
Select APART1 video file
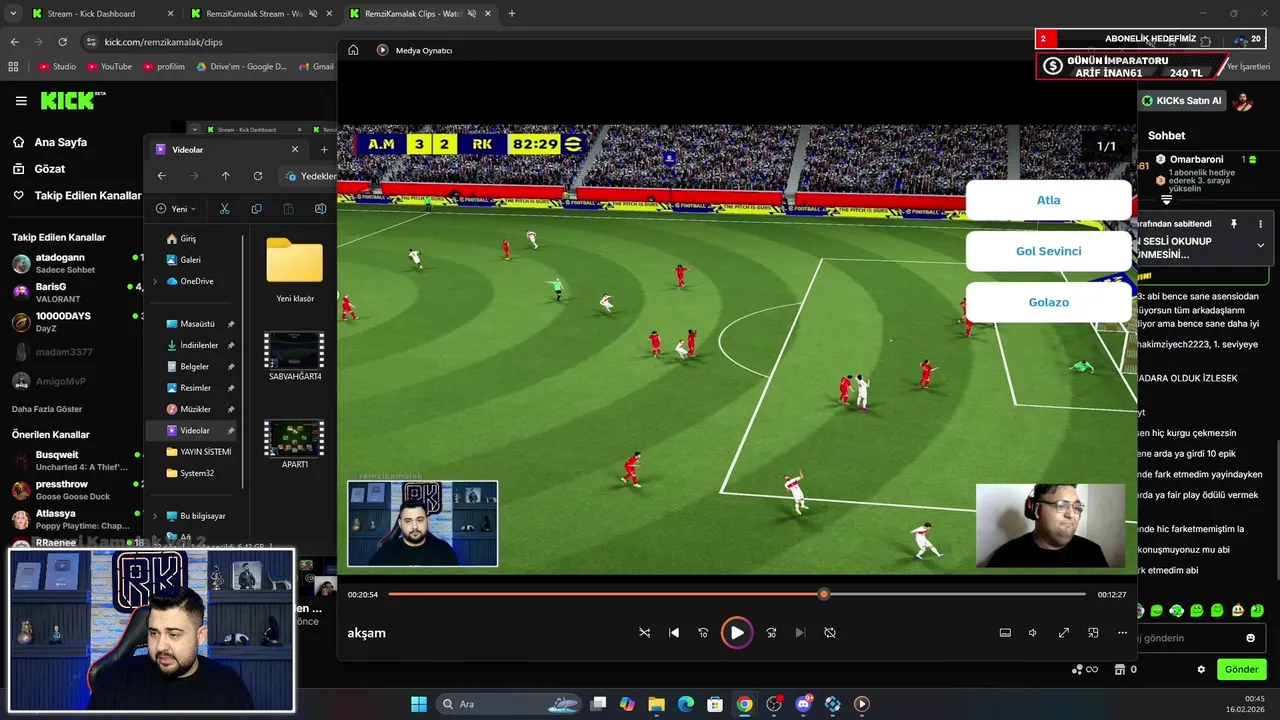coord(295,444)
